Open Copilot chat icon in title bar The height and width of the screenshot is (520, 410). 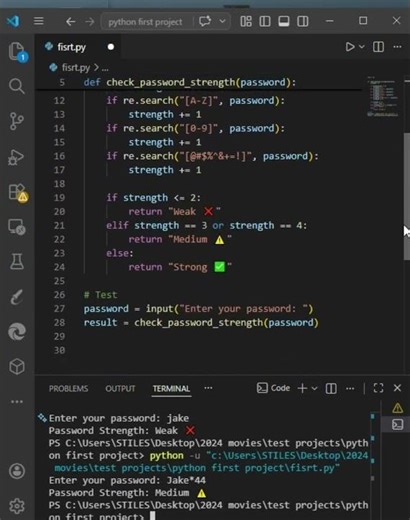click(x=205, y=21)
